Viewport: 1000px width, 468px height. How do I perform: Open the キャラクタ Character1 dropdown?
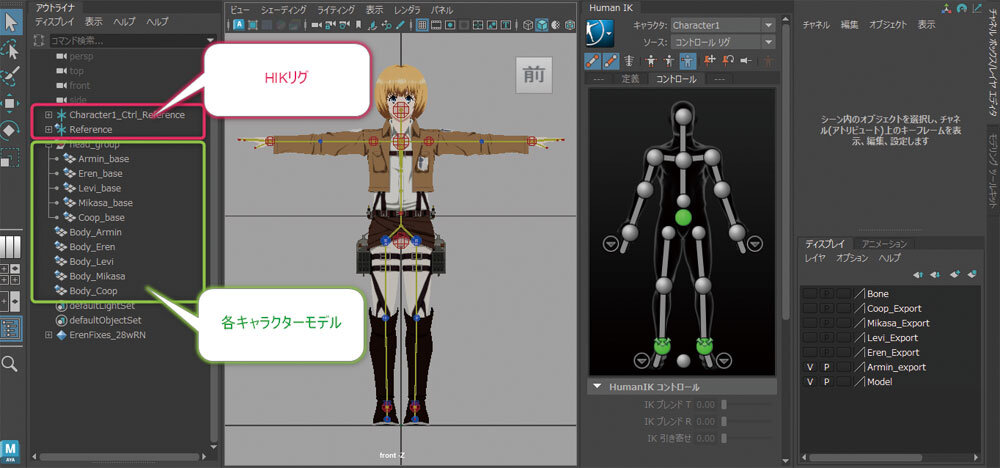pos(723,26)
